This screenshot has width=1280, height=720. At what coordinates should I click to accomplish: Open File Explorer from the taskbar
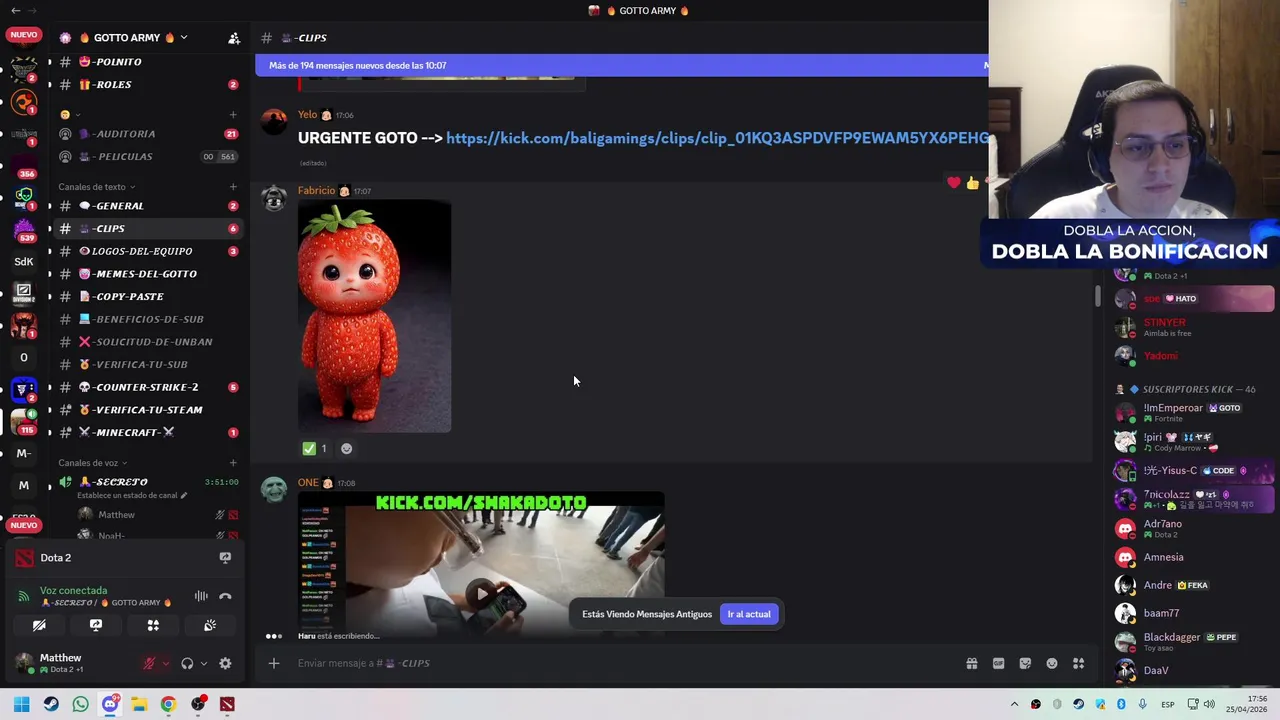[139, 704]
